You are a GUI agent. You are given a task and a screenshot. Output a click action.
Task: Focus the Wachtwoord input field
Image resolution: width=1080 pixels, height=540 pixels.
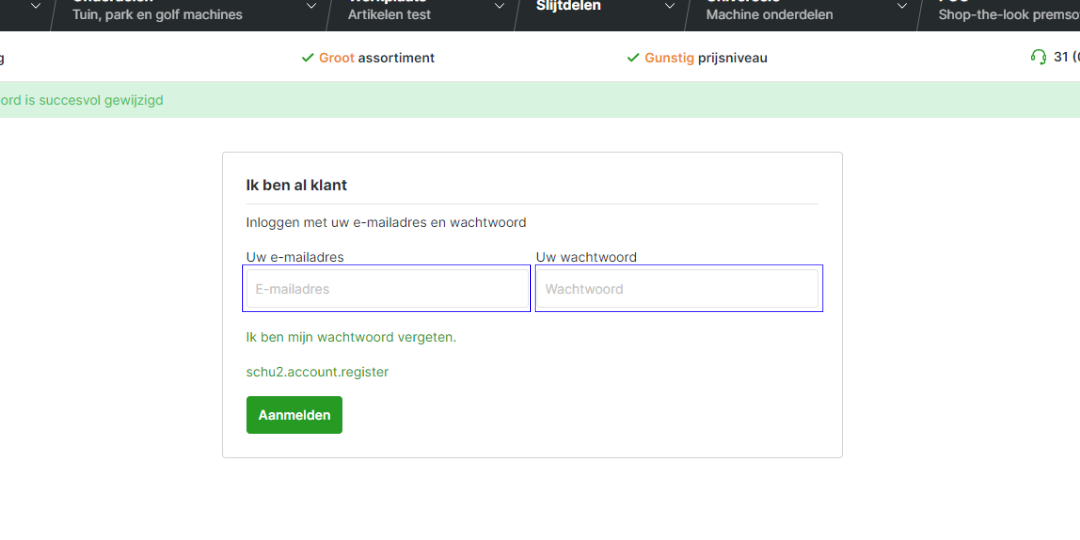tap(678, 289)
